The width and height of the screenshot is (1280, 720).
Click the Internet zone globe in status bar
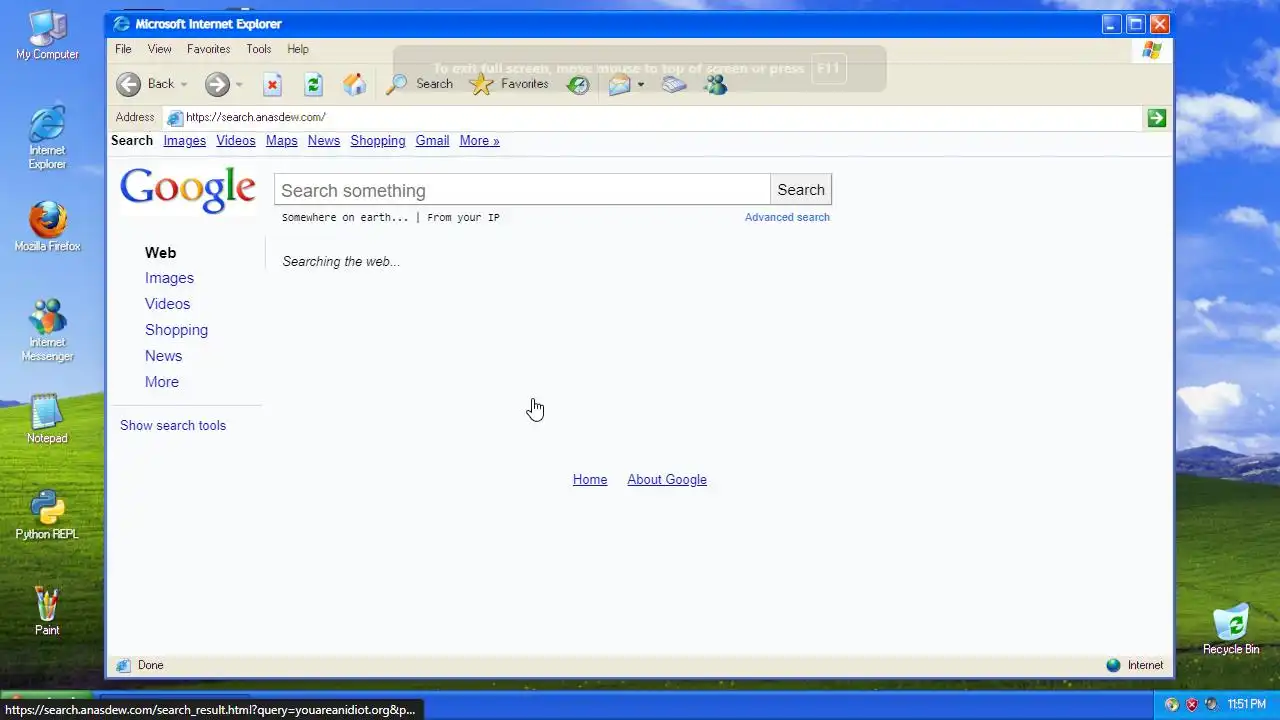click(1113, 665)
